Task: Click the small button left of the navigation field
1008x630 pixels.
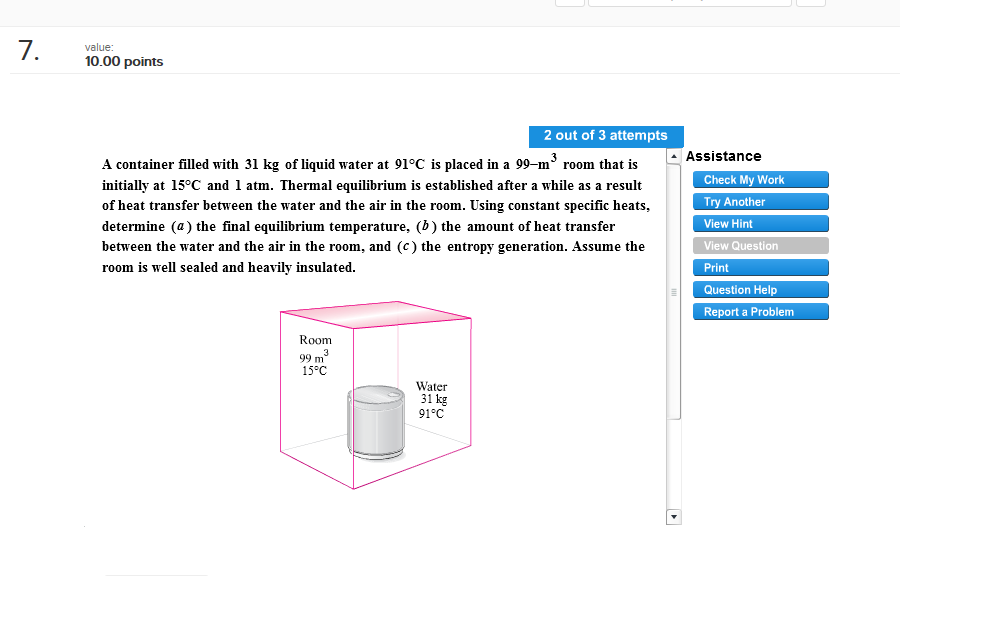Action: tap(569, 3)
